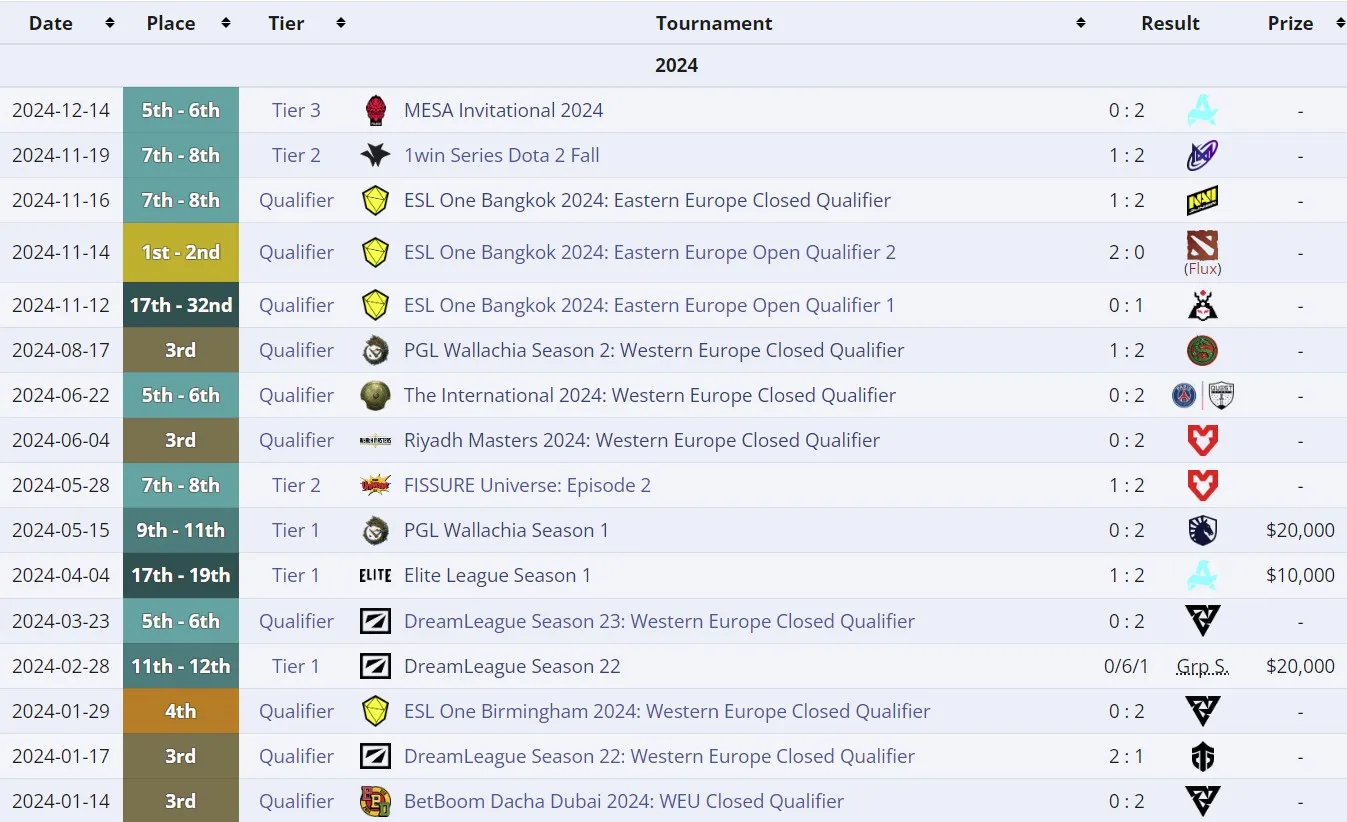
Task: Click Tier 3 link in MESA row
Action: (x=296, y=110)
